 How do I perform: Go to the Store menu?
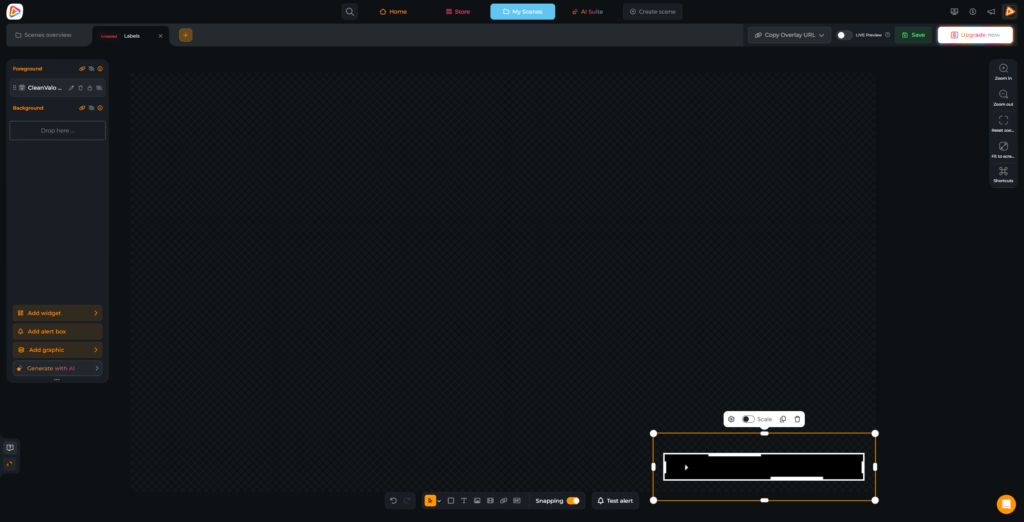click(x=457, y=12)
